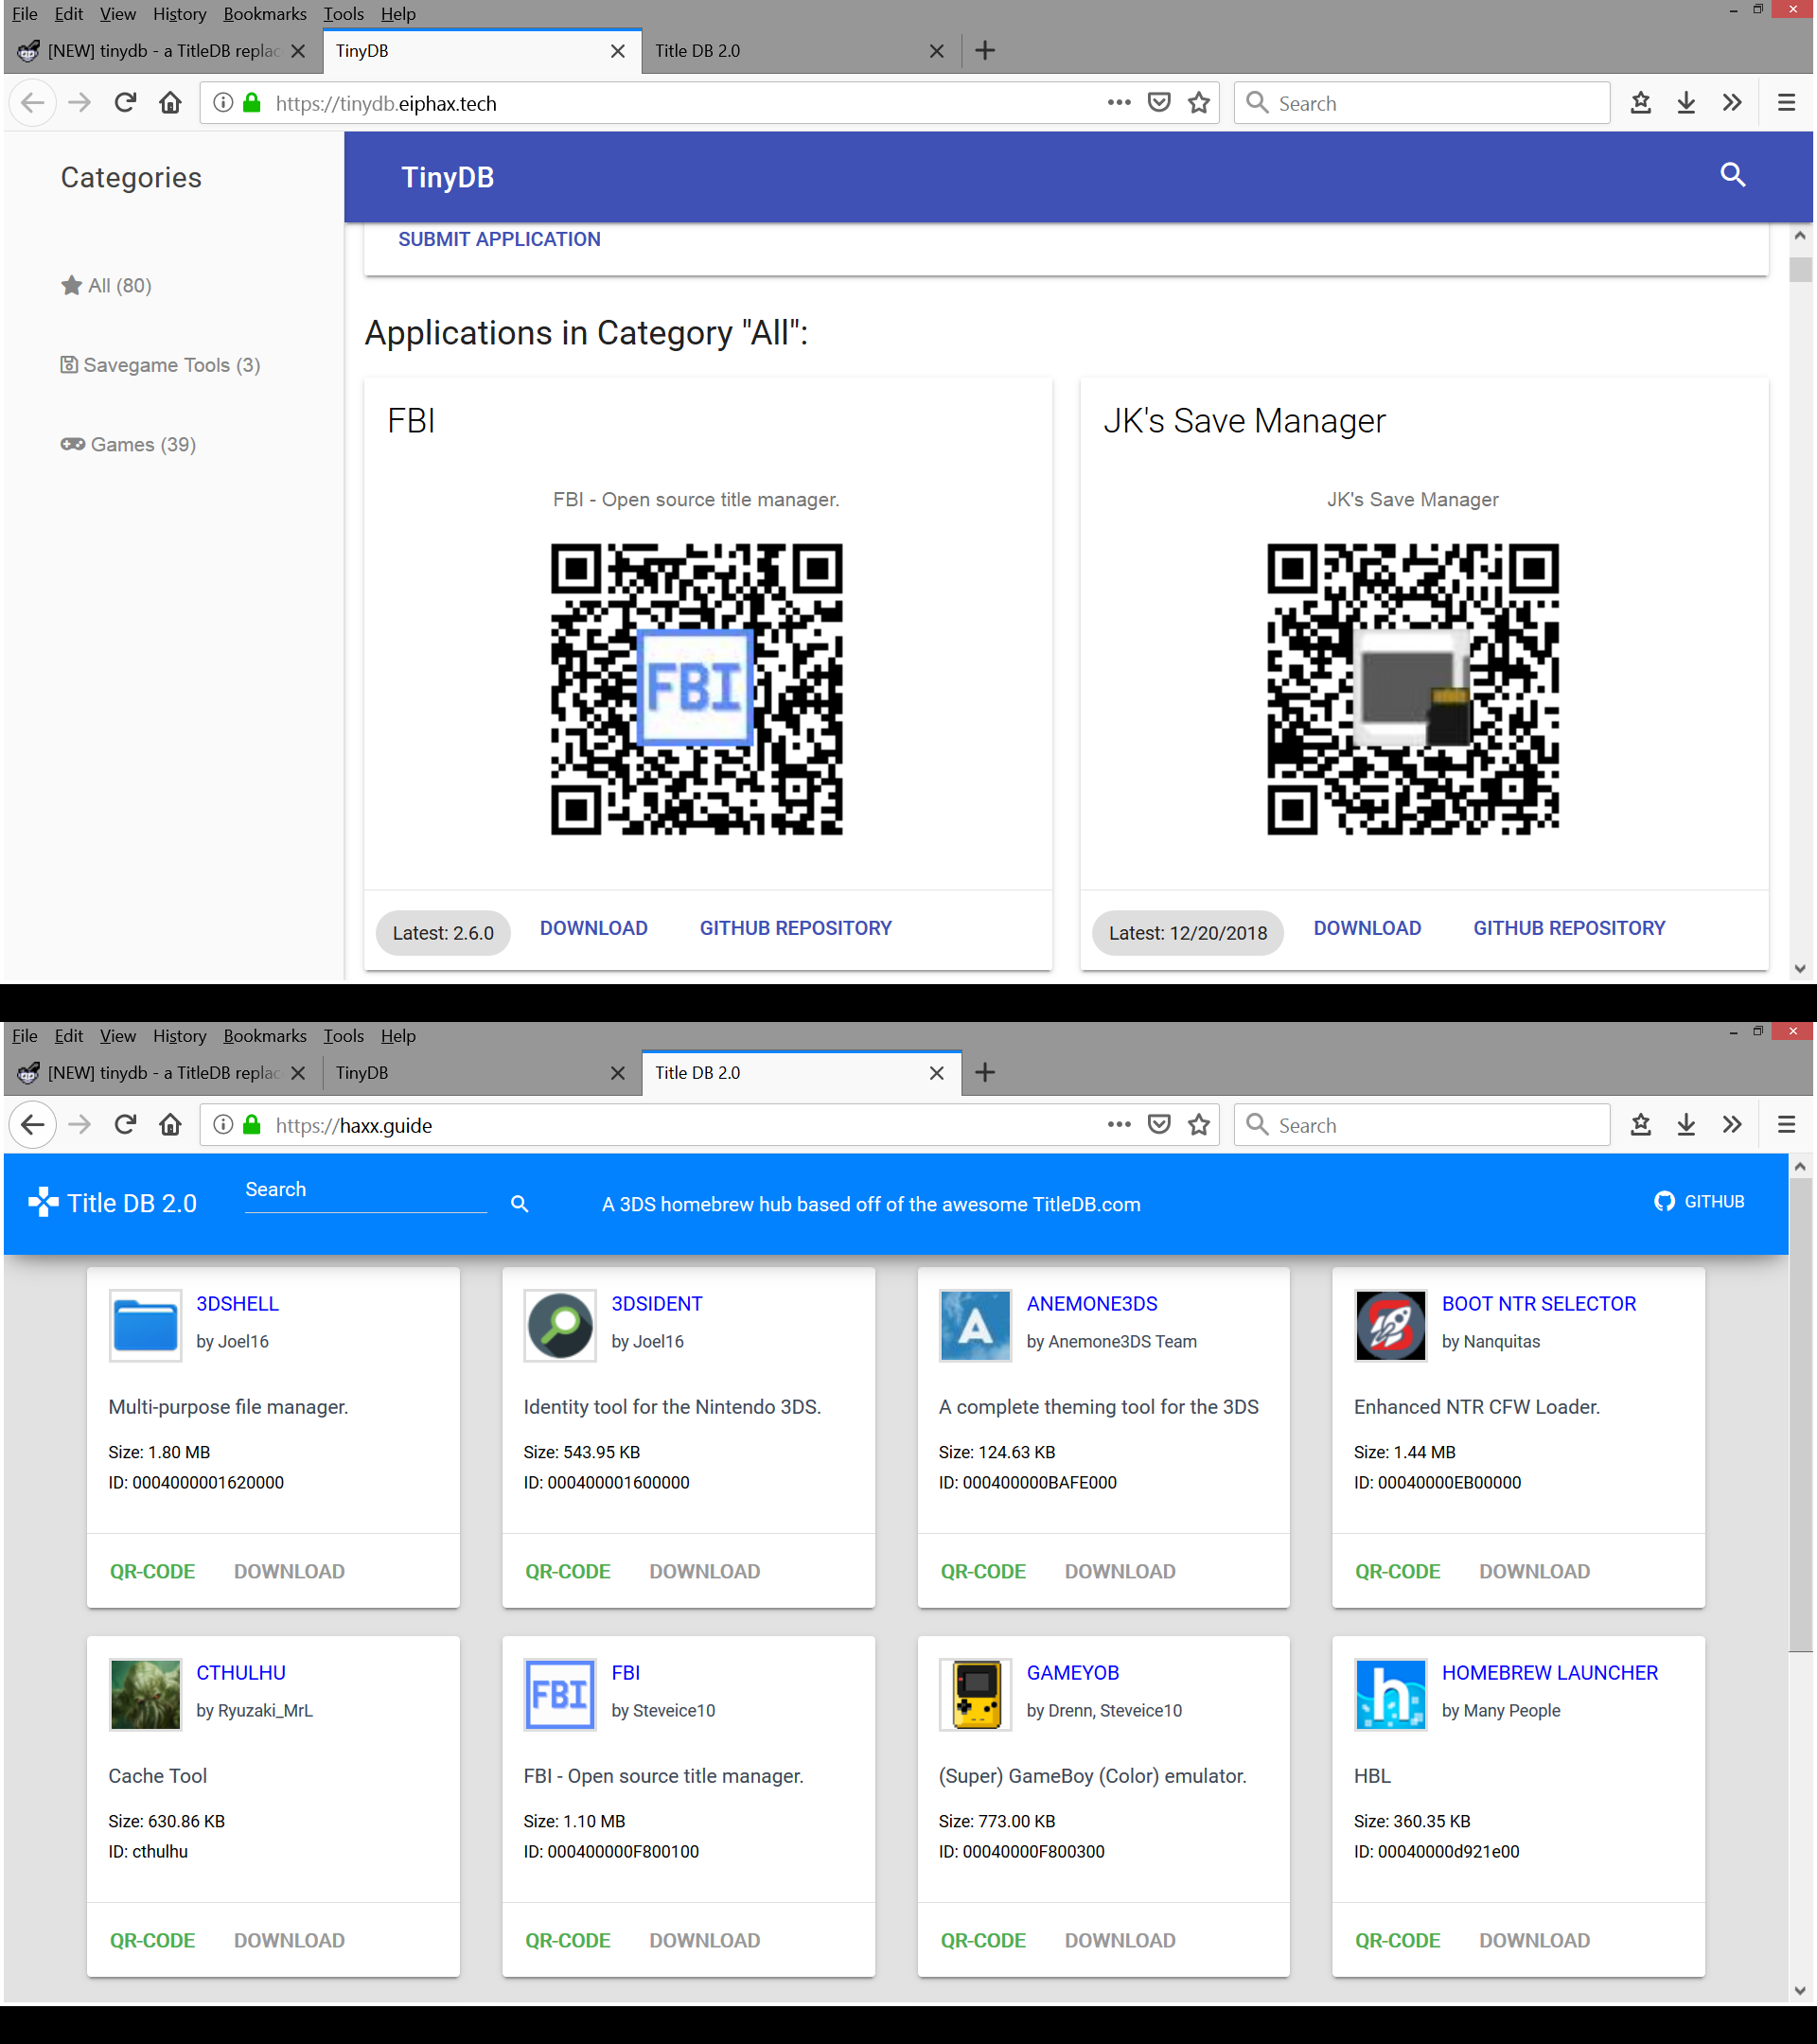The height and width of the screenshot is (2044, 1817).
Task: Click the scrollbar up arrow on the Title DB page
Action: [x=1800, y=1166]
